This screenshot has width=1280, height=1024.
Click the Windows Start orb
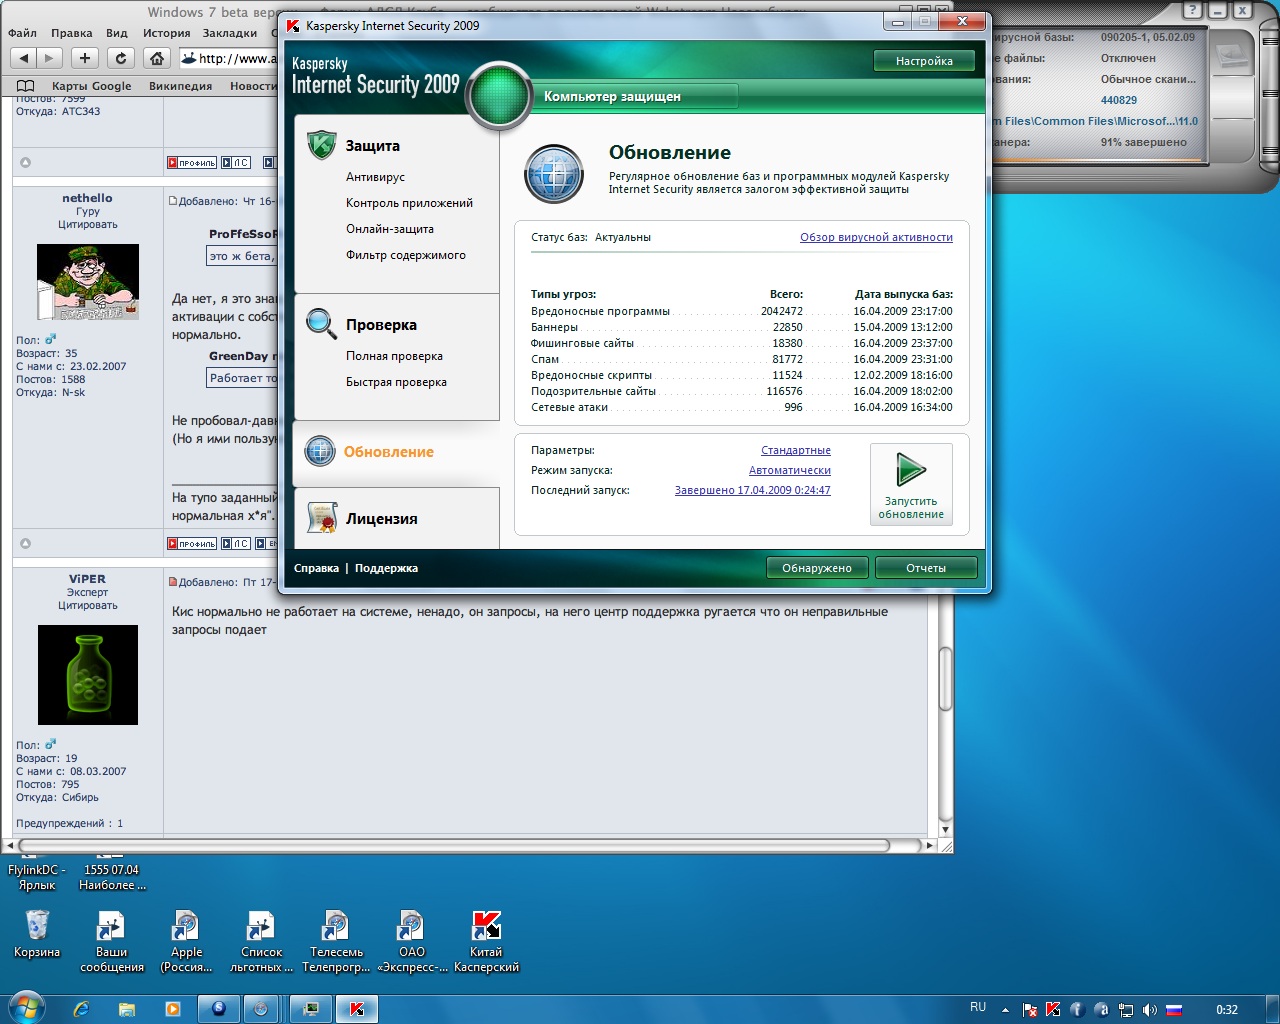[x=26, y=1008]
